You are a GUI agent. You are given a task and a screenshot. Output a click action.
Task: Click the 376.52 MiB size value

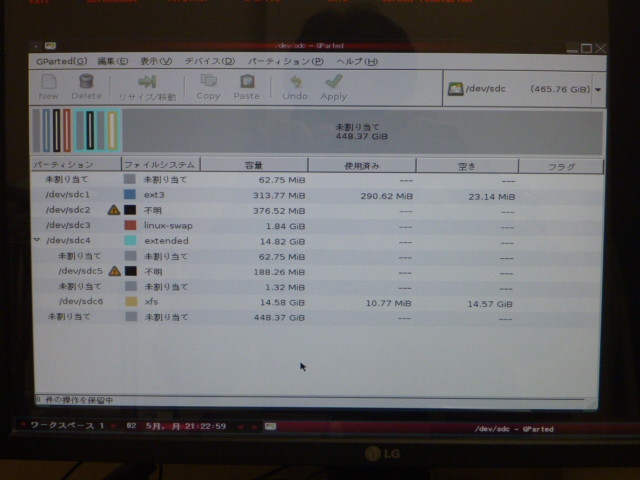pos(279,211)
